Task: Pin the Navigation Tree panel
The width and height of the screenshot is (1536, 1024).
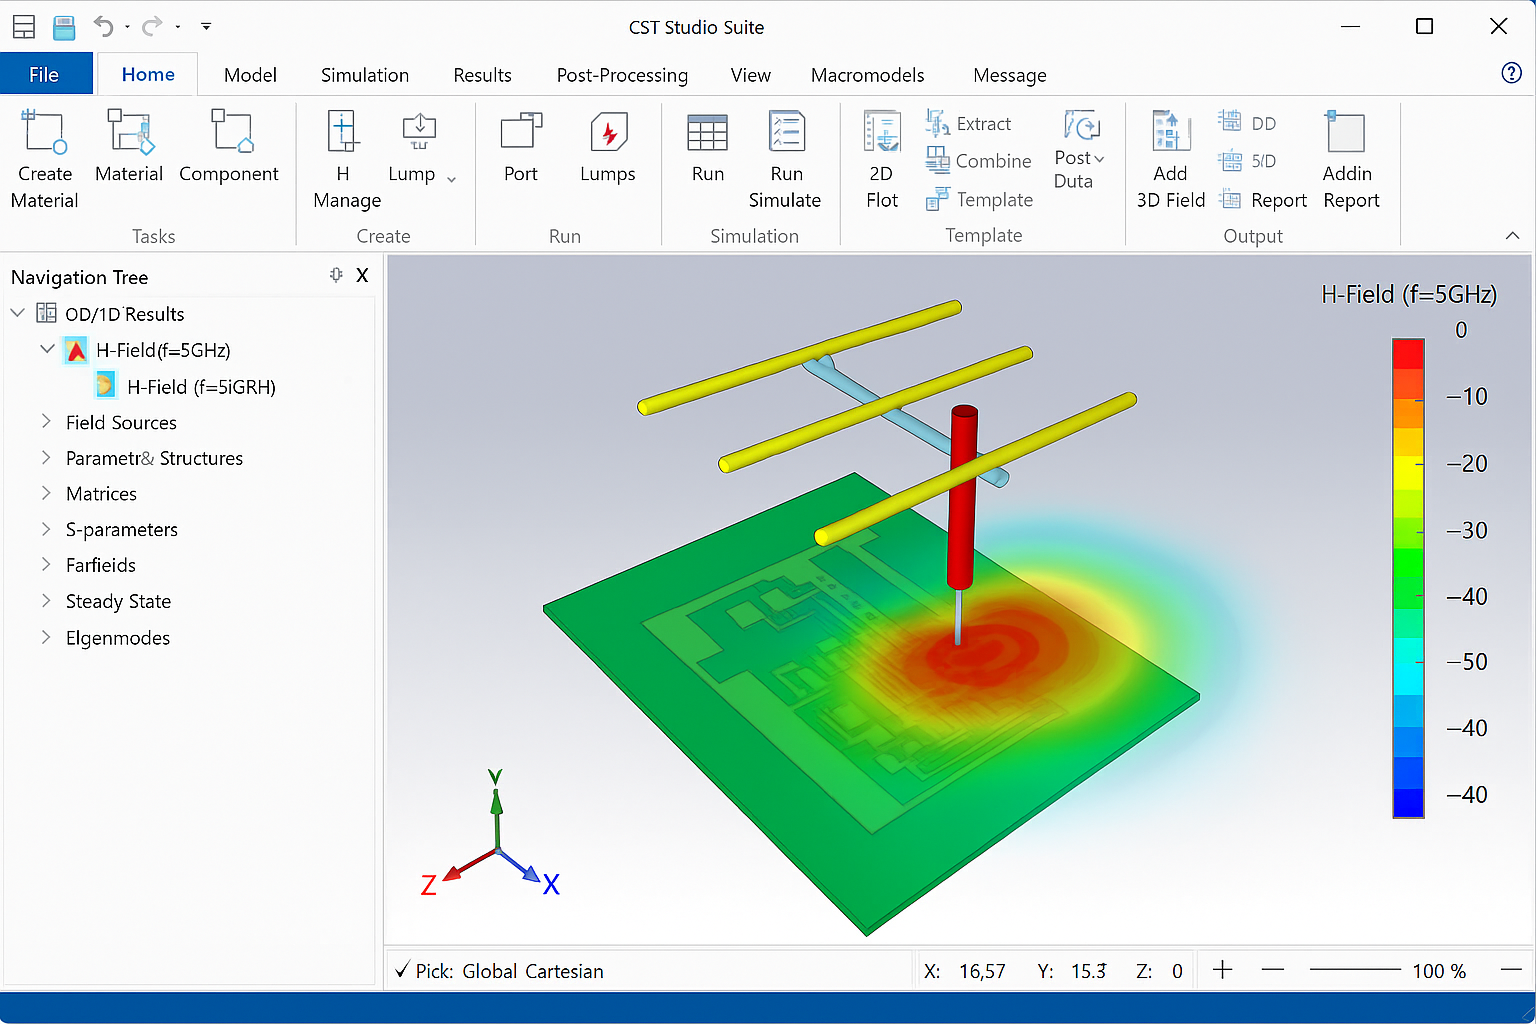Action: point(336,275)
